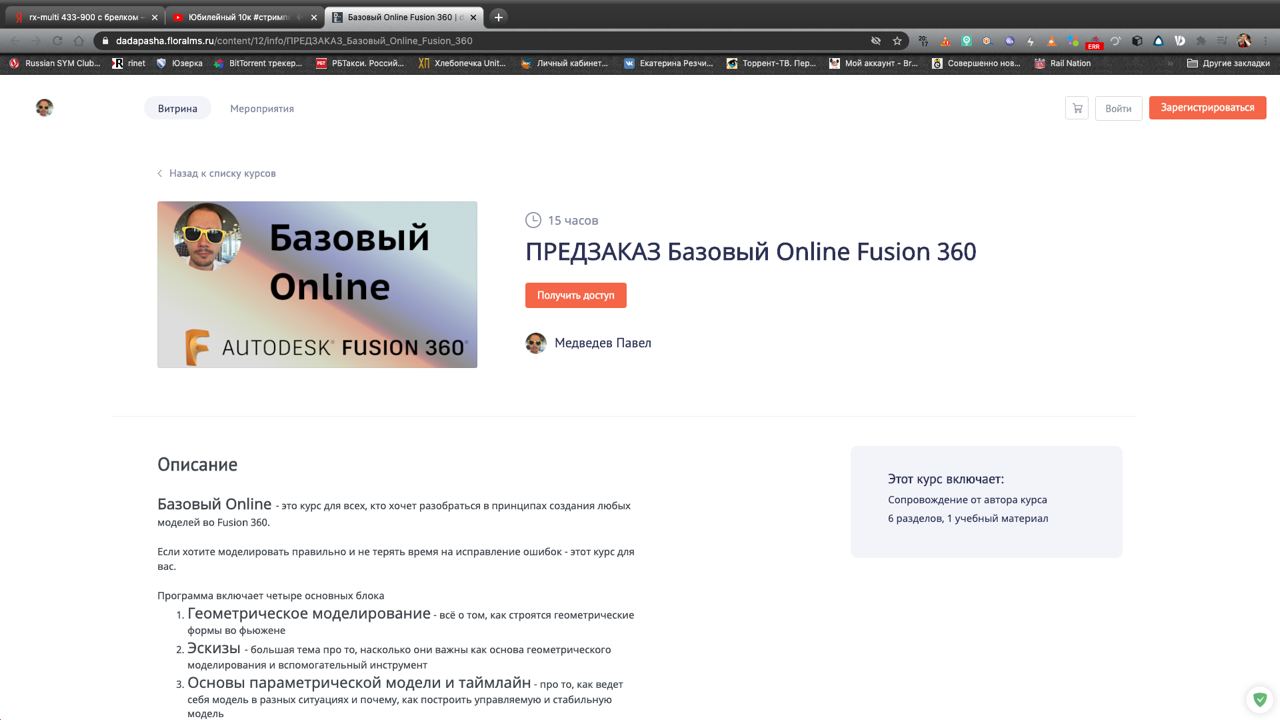Click Получить доступ button
Image resolution: width=1280 pixels, height=720 pixels.
(576, 295)
